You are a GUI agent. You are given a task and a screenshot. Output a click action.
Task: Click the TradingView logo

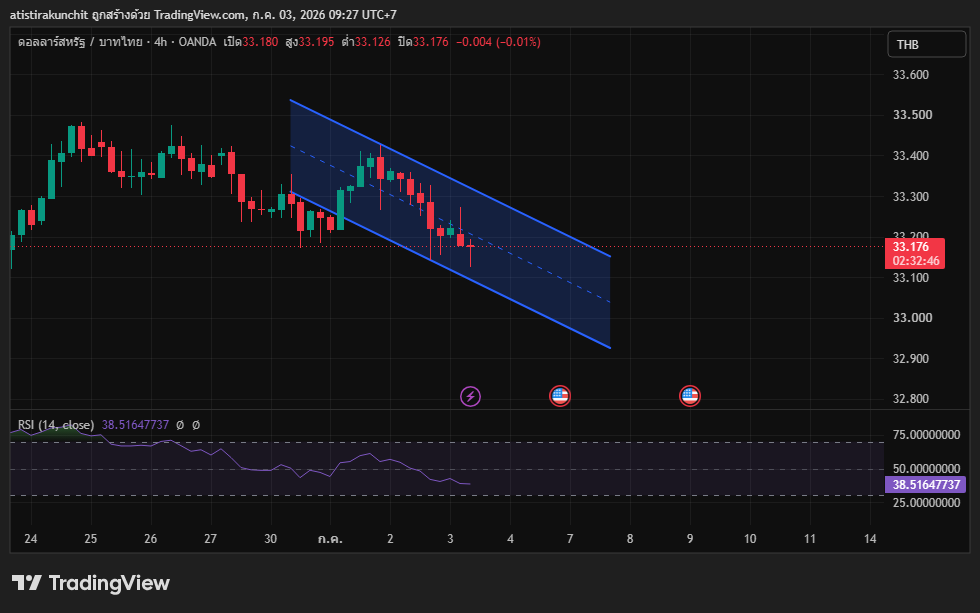tap(91, 583)
